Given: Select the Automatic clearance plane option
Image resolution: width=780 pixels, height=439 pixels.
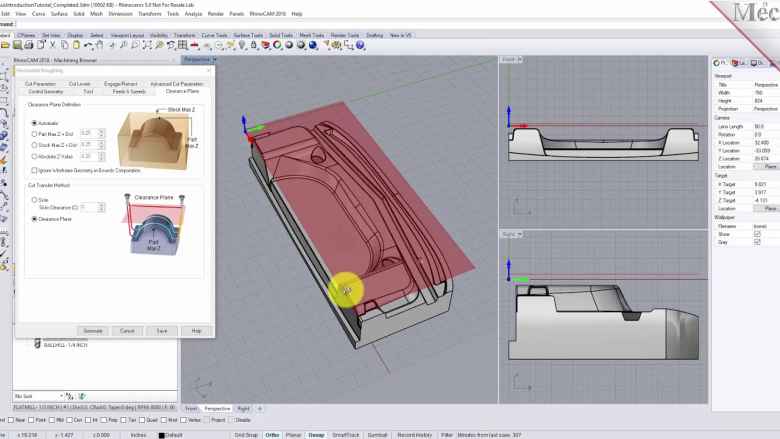Looking at the screenshot, I should point(34,123).
